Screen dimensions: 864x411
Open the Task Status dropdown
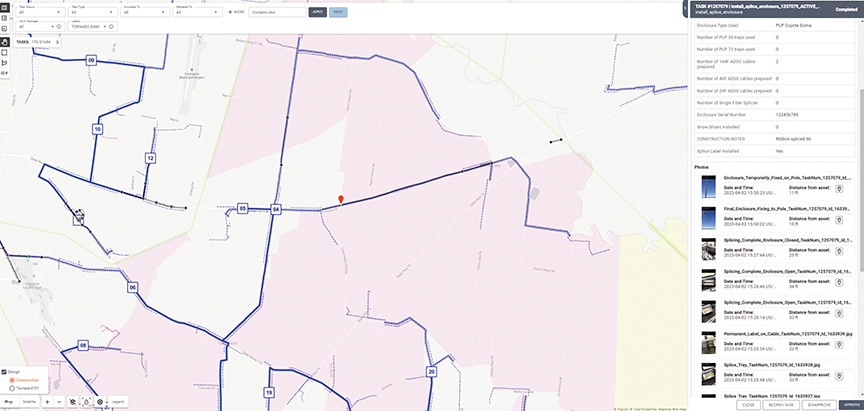[x=40, y=13]
